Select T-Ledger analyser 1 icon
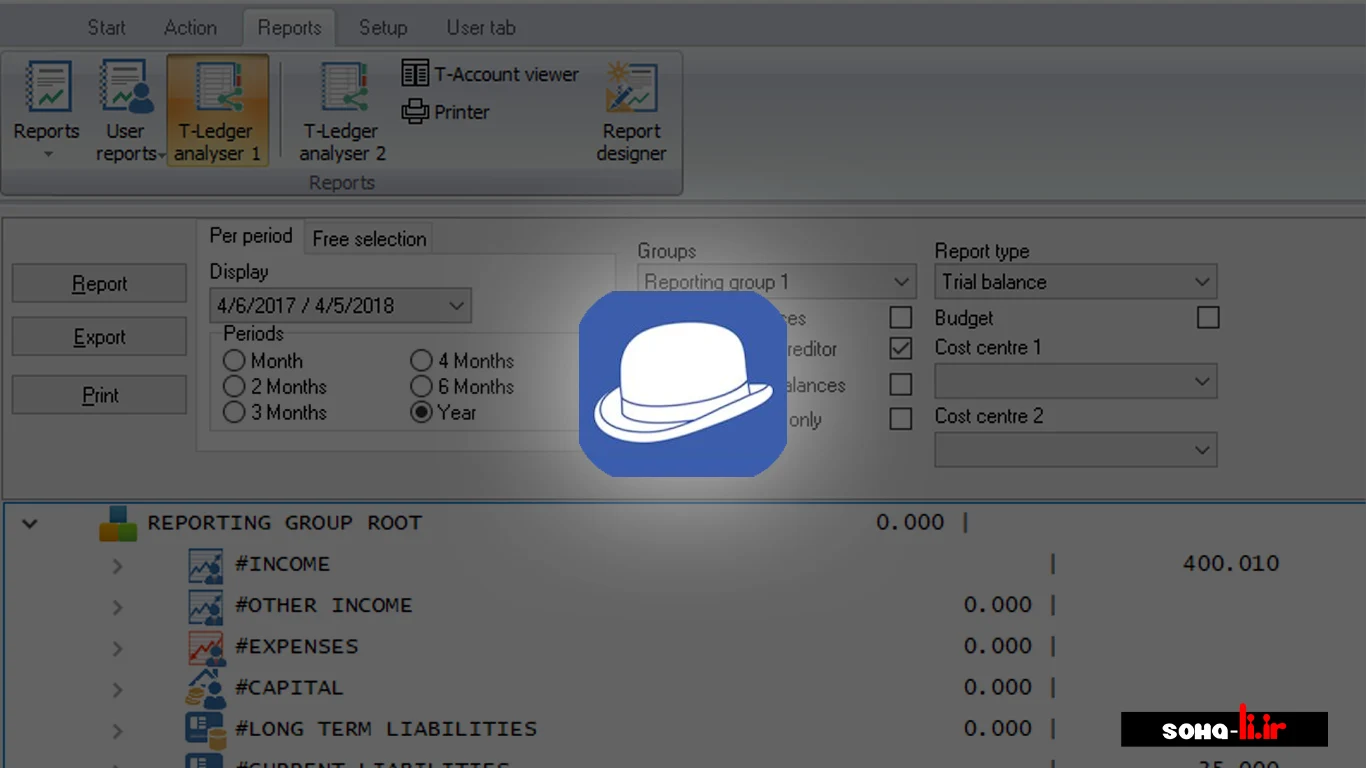1366x768 pixels. tap(218, 88)
